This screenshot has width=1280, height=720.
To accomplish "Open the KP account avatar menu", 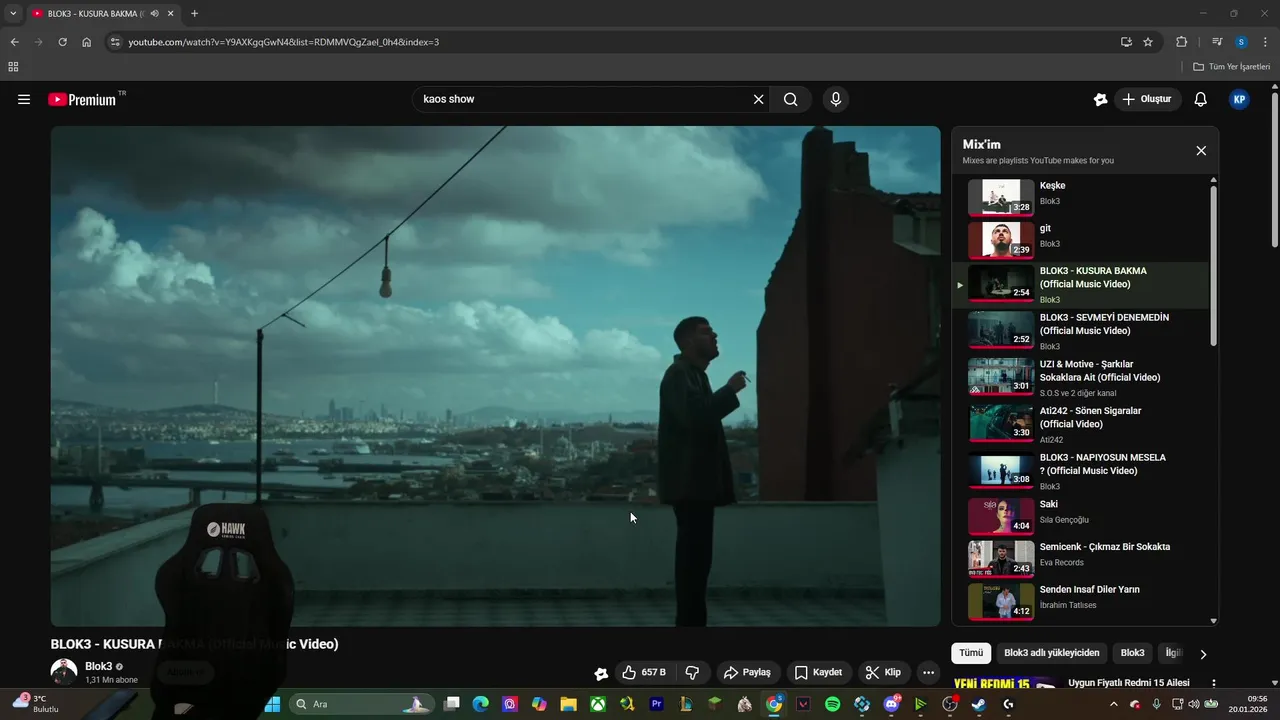I will (x=1239, y=99).
